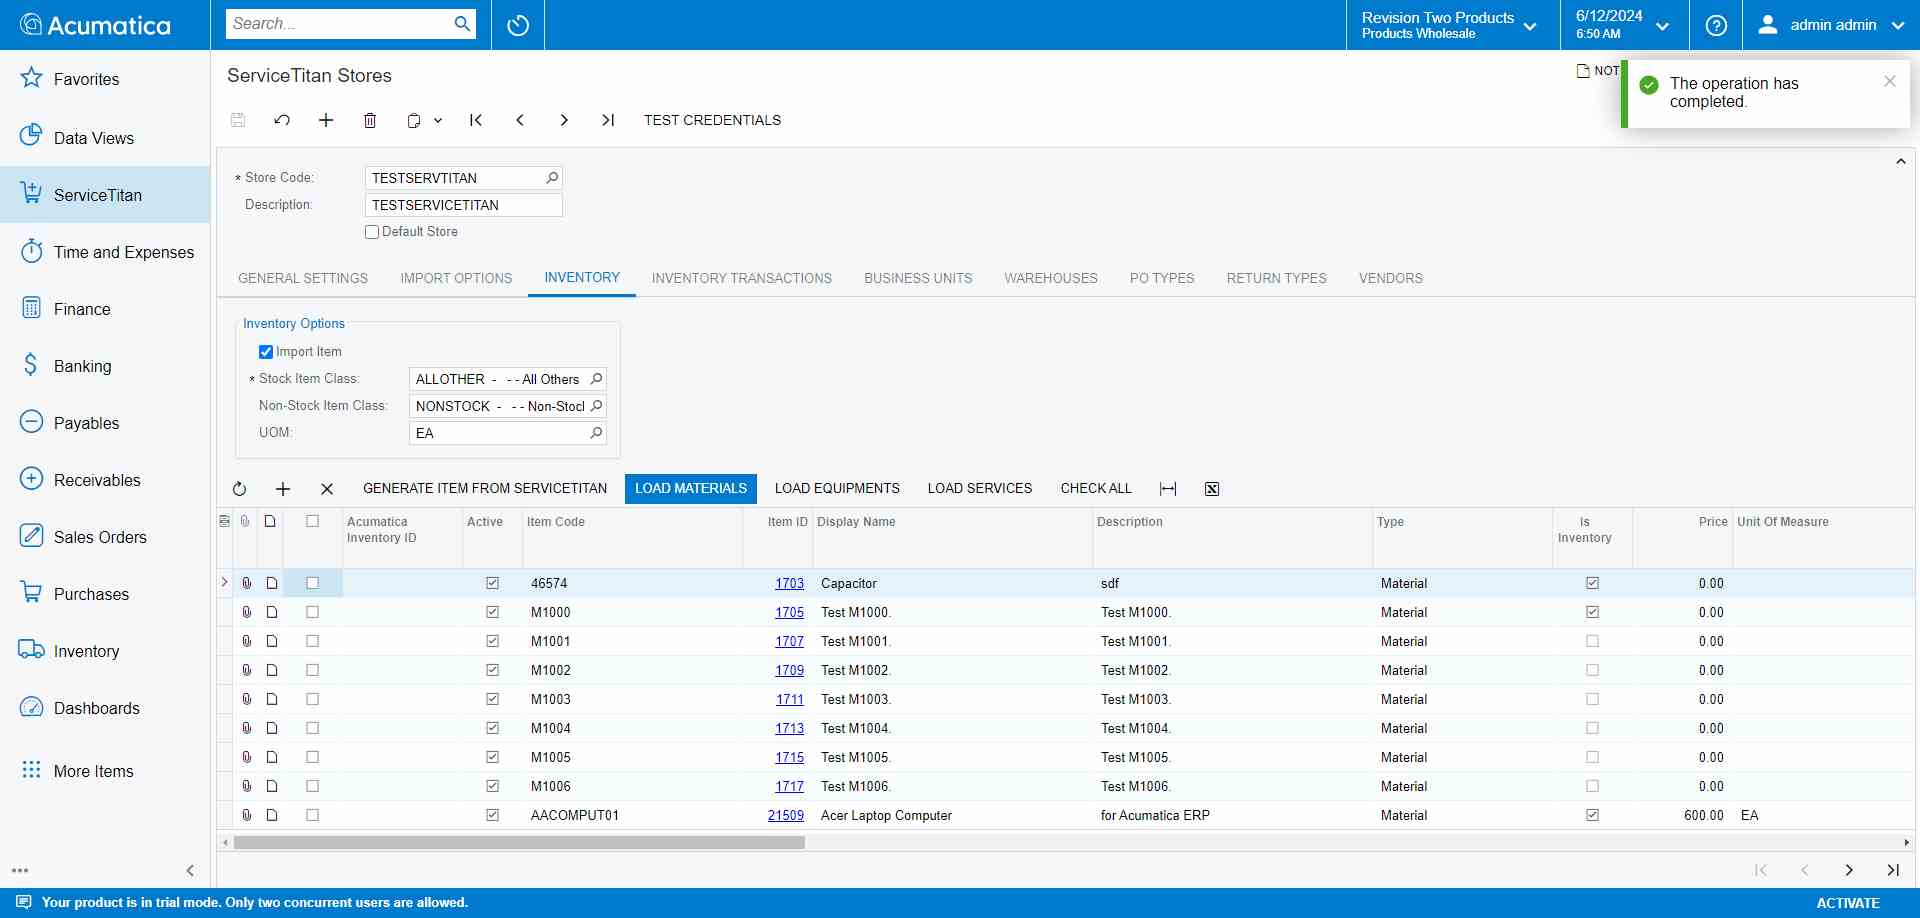Collapse the form header section
1920x918 pixels.
pyautogui.click(x=1901, y=162)
